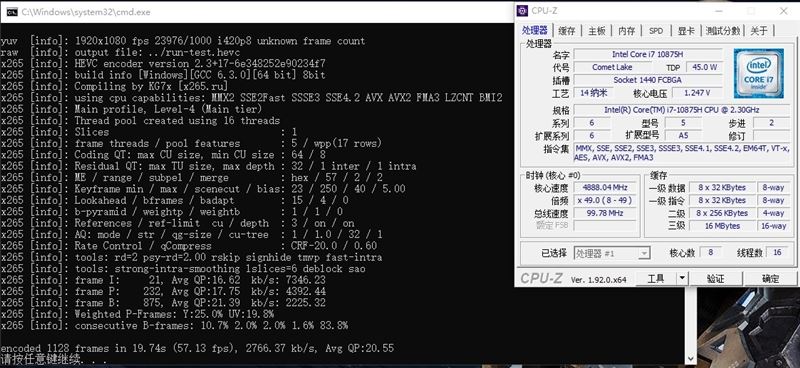The width and height of the screenshot is (800, 368).
Task: Switch to the 内存 tab
Action: point(627,31)
